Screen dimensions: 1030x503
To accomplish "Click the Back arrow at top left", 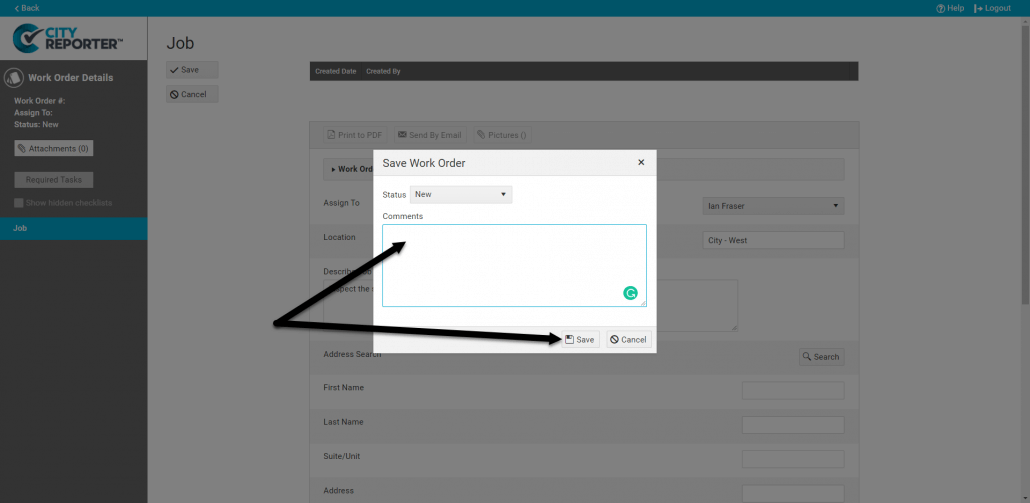I will pyautogui.click(x=27, y=8).
